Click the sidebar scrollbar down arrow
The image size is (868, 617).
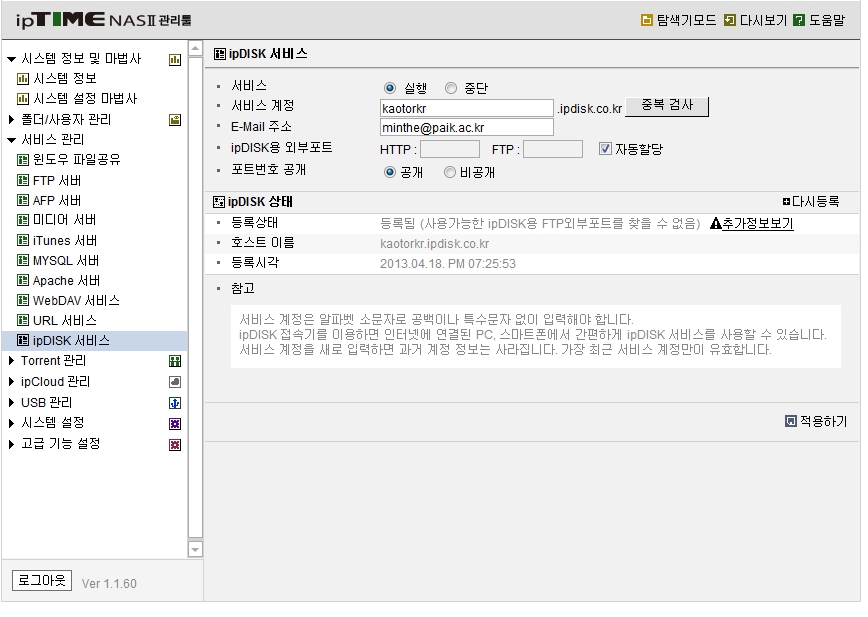(195, 549)
